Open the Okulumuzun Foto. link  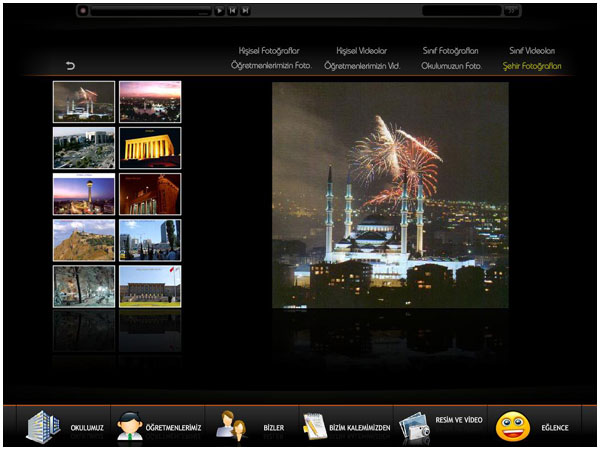tap(452, 66)
